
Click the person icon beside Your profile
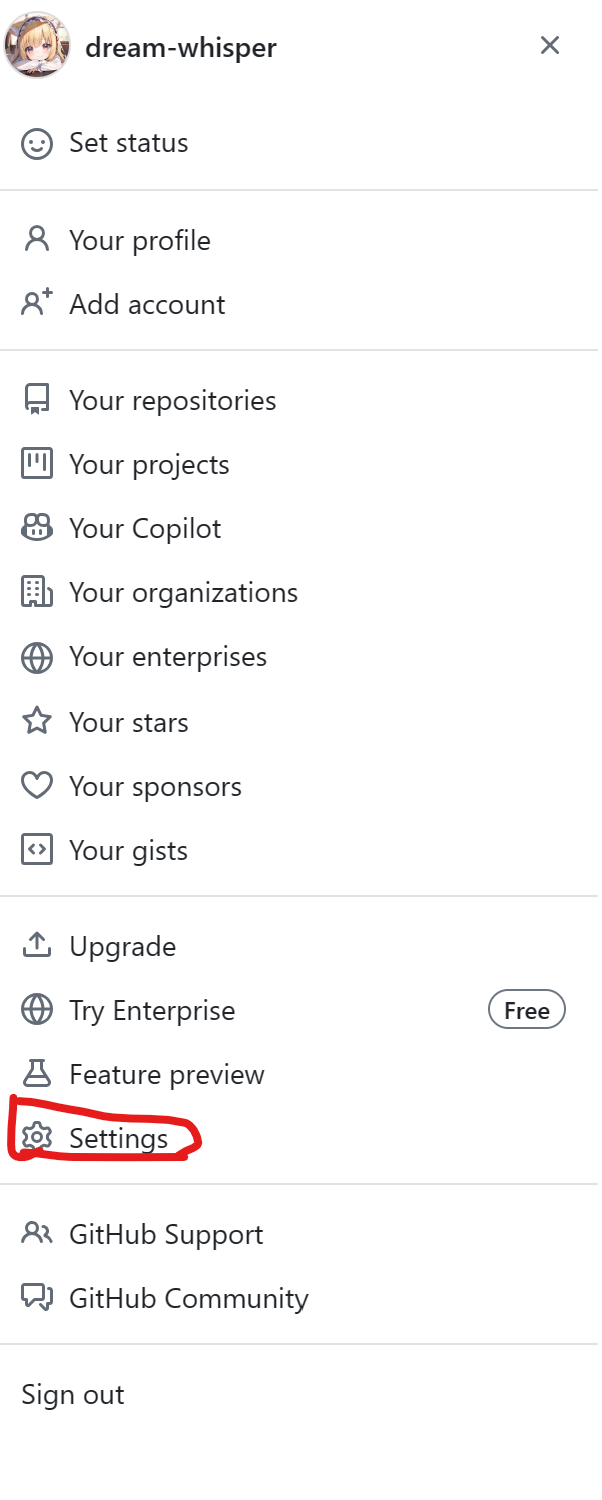click(x=37, y=240)
